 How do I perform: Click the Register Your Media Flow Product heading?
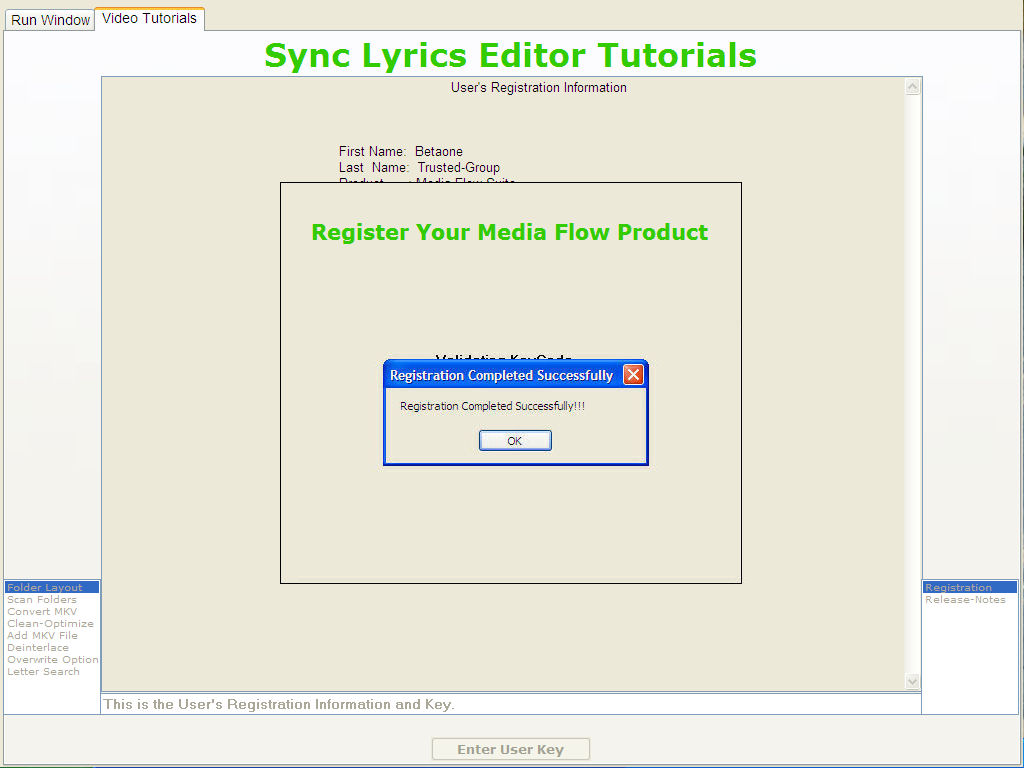510,232
